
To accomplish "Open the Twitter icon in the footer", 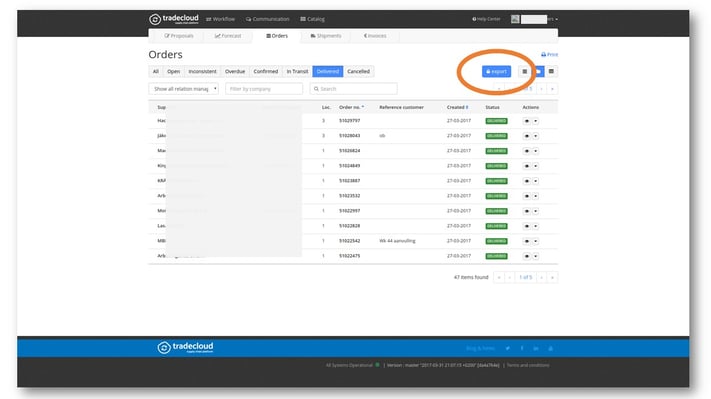I will coord(508,348).
